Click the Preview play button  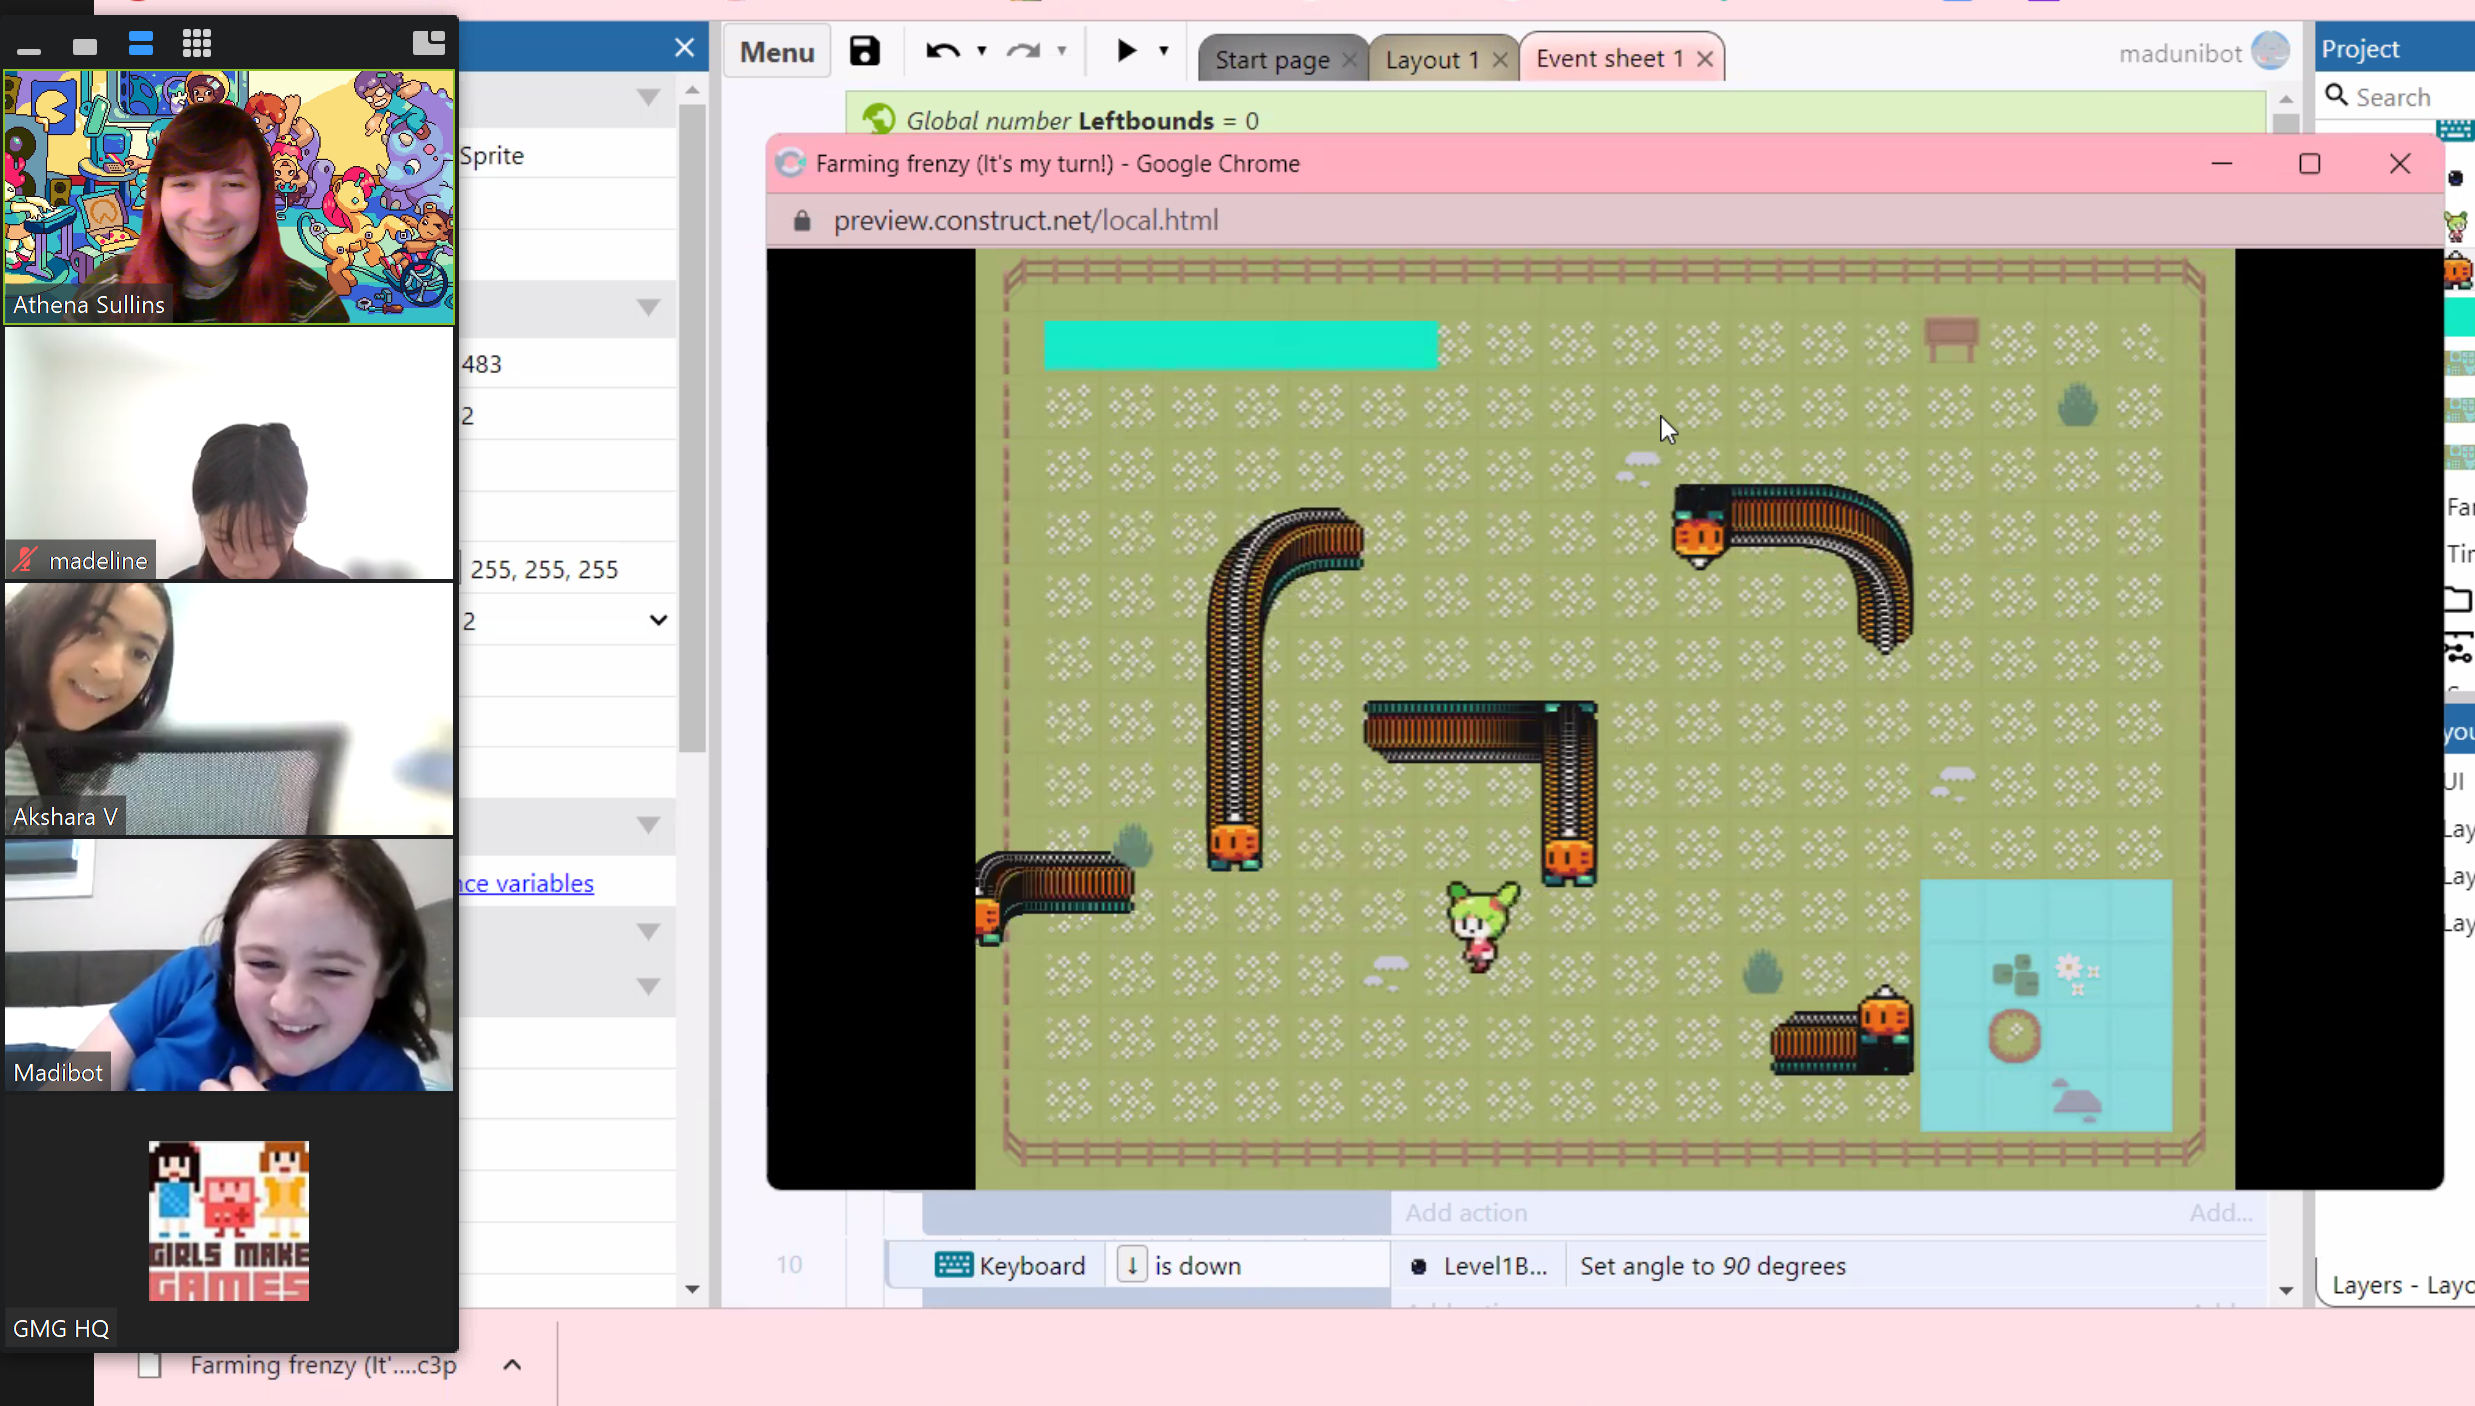[x=1126, y=51]
